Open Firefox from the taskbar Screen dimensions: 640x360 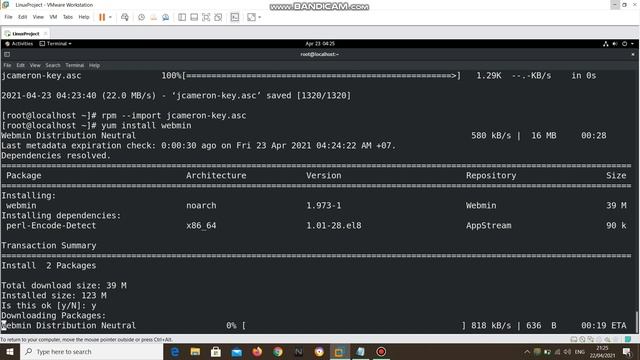[x=257, y=351]
